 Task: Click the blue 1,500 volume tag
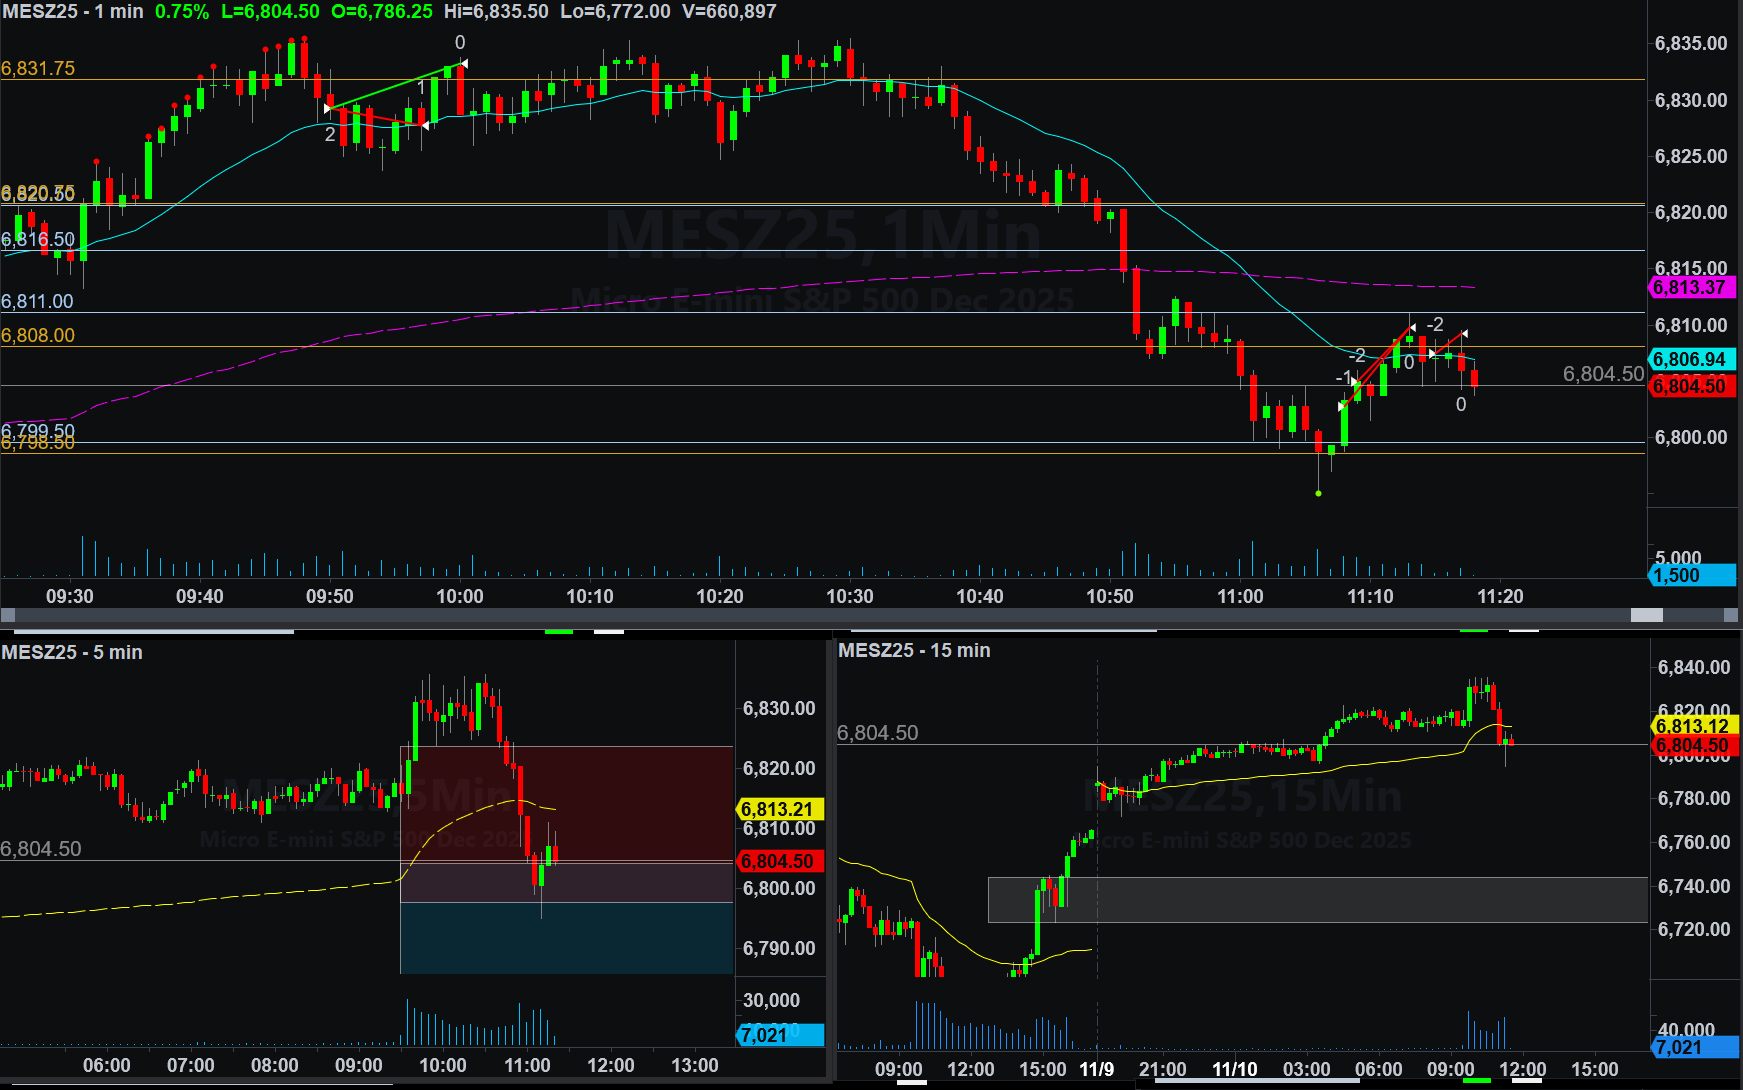(1689, 575)
